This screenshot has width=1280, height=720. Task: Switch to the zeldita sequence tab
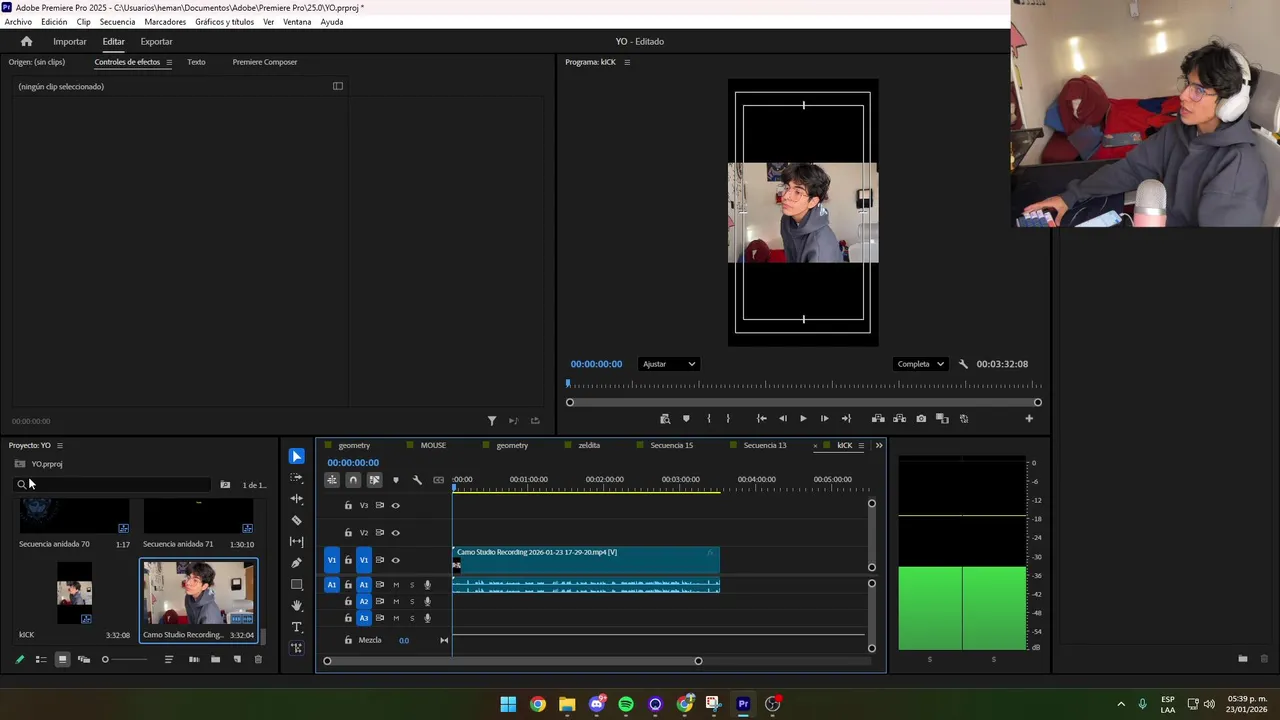589,445
